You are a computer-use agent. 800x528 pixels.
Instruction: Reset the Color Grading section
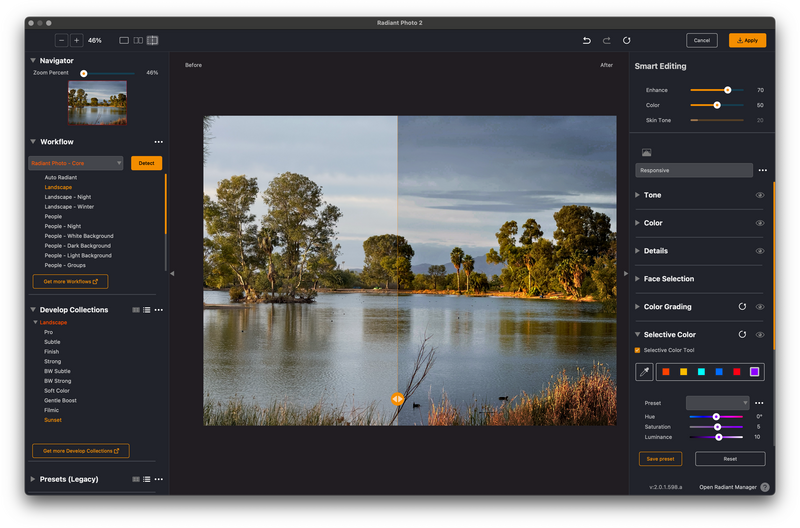pyautogui.click(x=742, y=307)
